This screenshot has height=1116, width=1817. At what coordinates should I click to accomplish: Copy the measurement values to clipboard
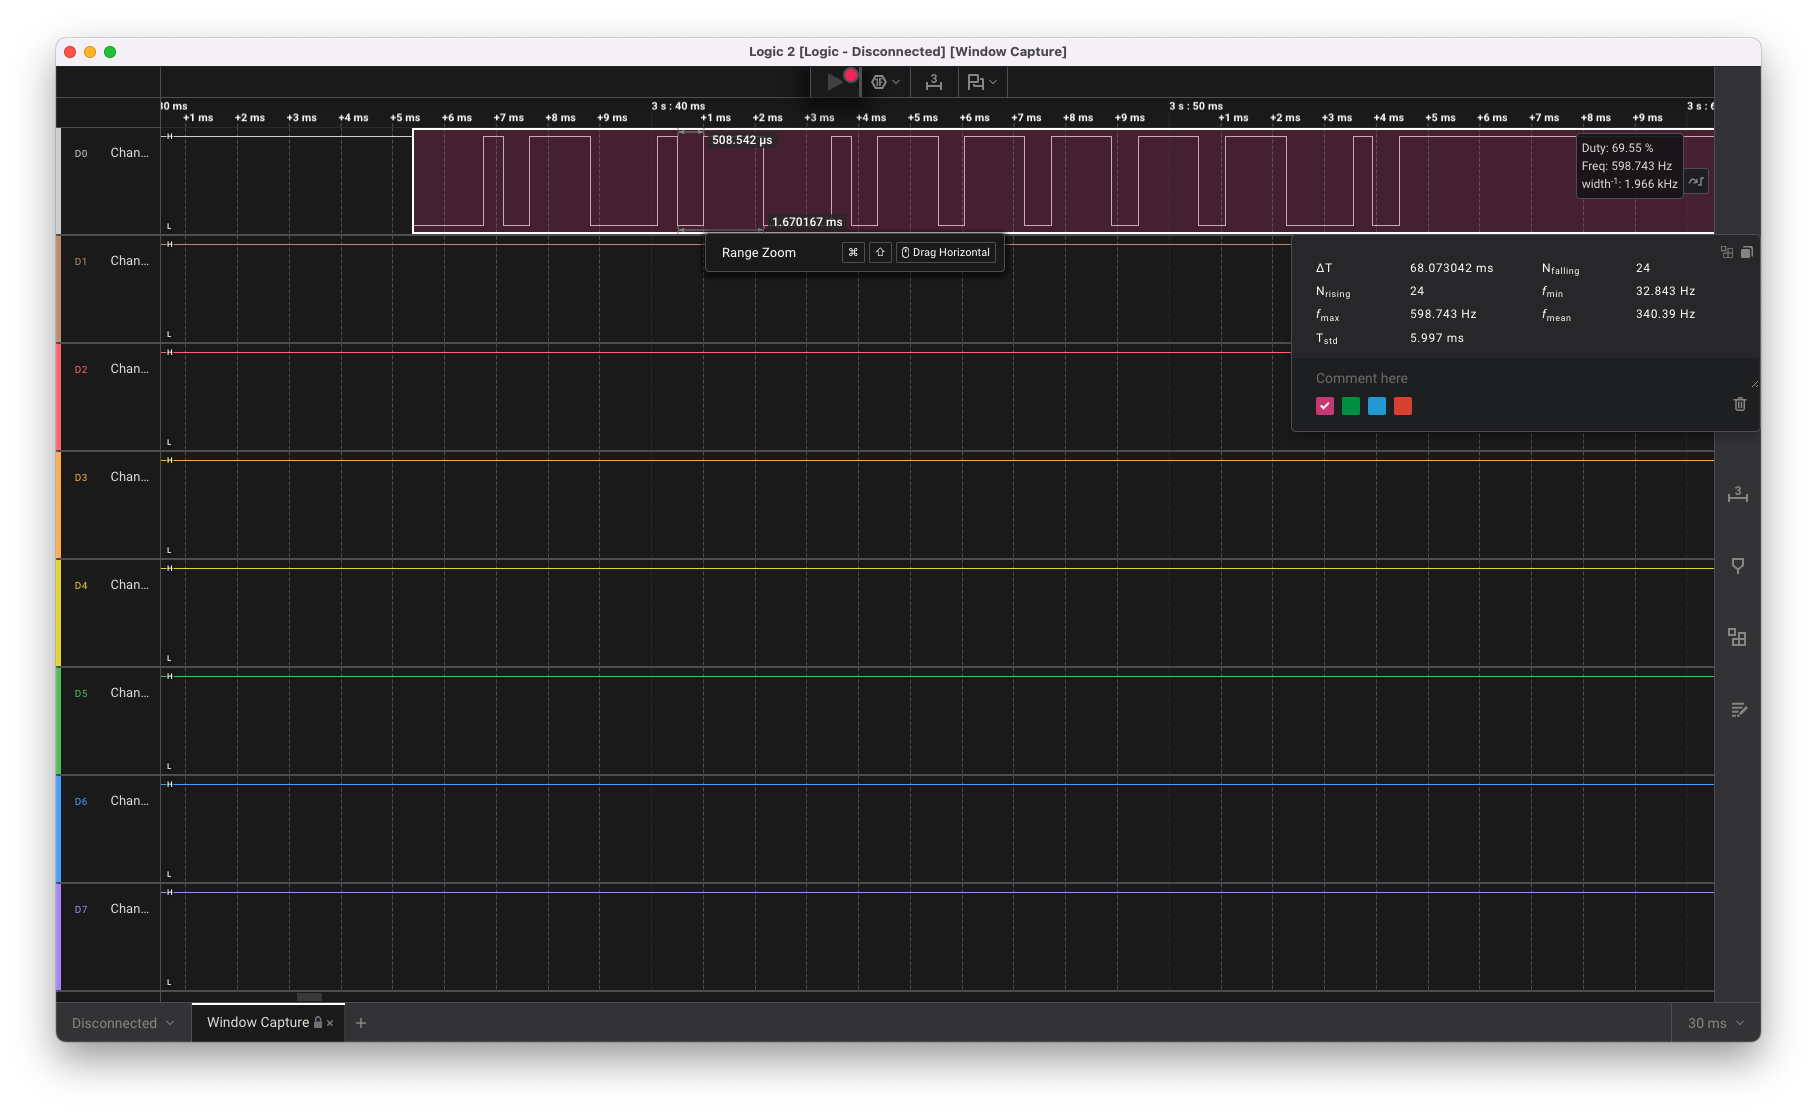1747,252
